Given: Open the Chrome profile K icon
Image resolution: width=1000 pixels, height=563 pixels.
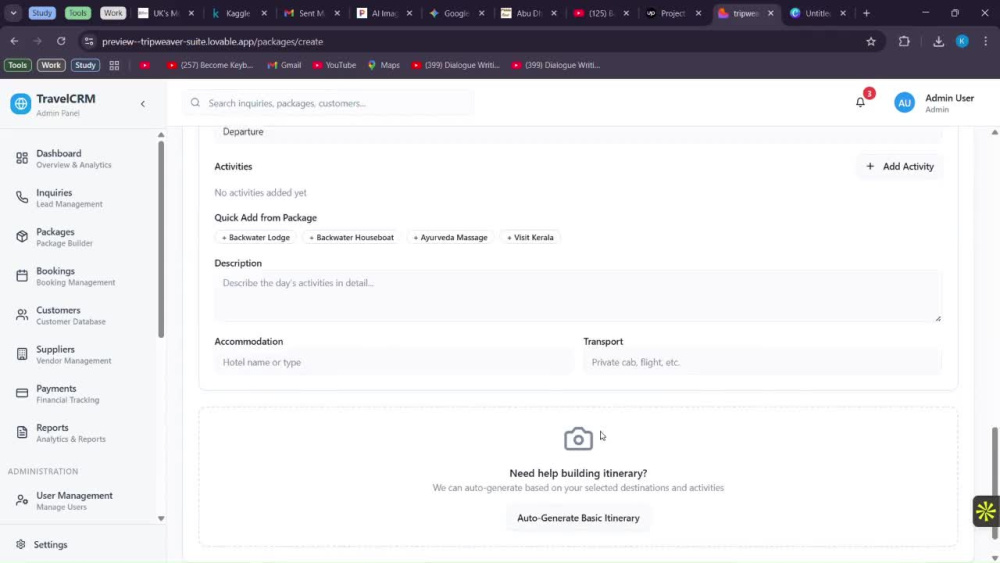Looking at the screenshot, I should pyautogui.click(x=962, y=41).
